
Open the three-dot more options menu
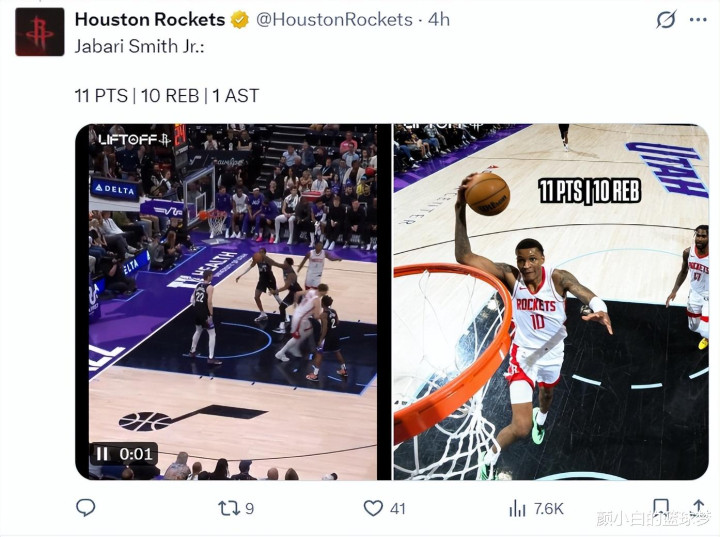pos(698,20)
